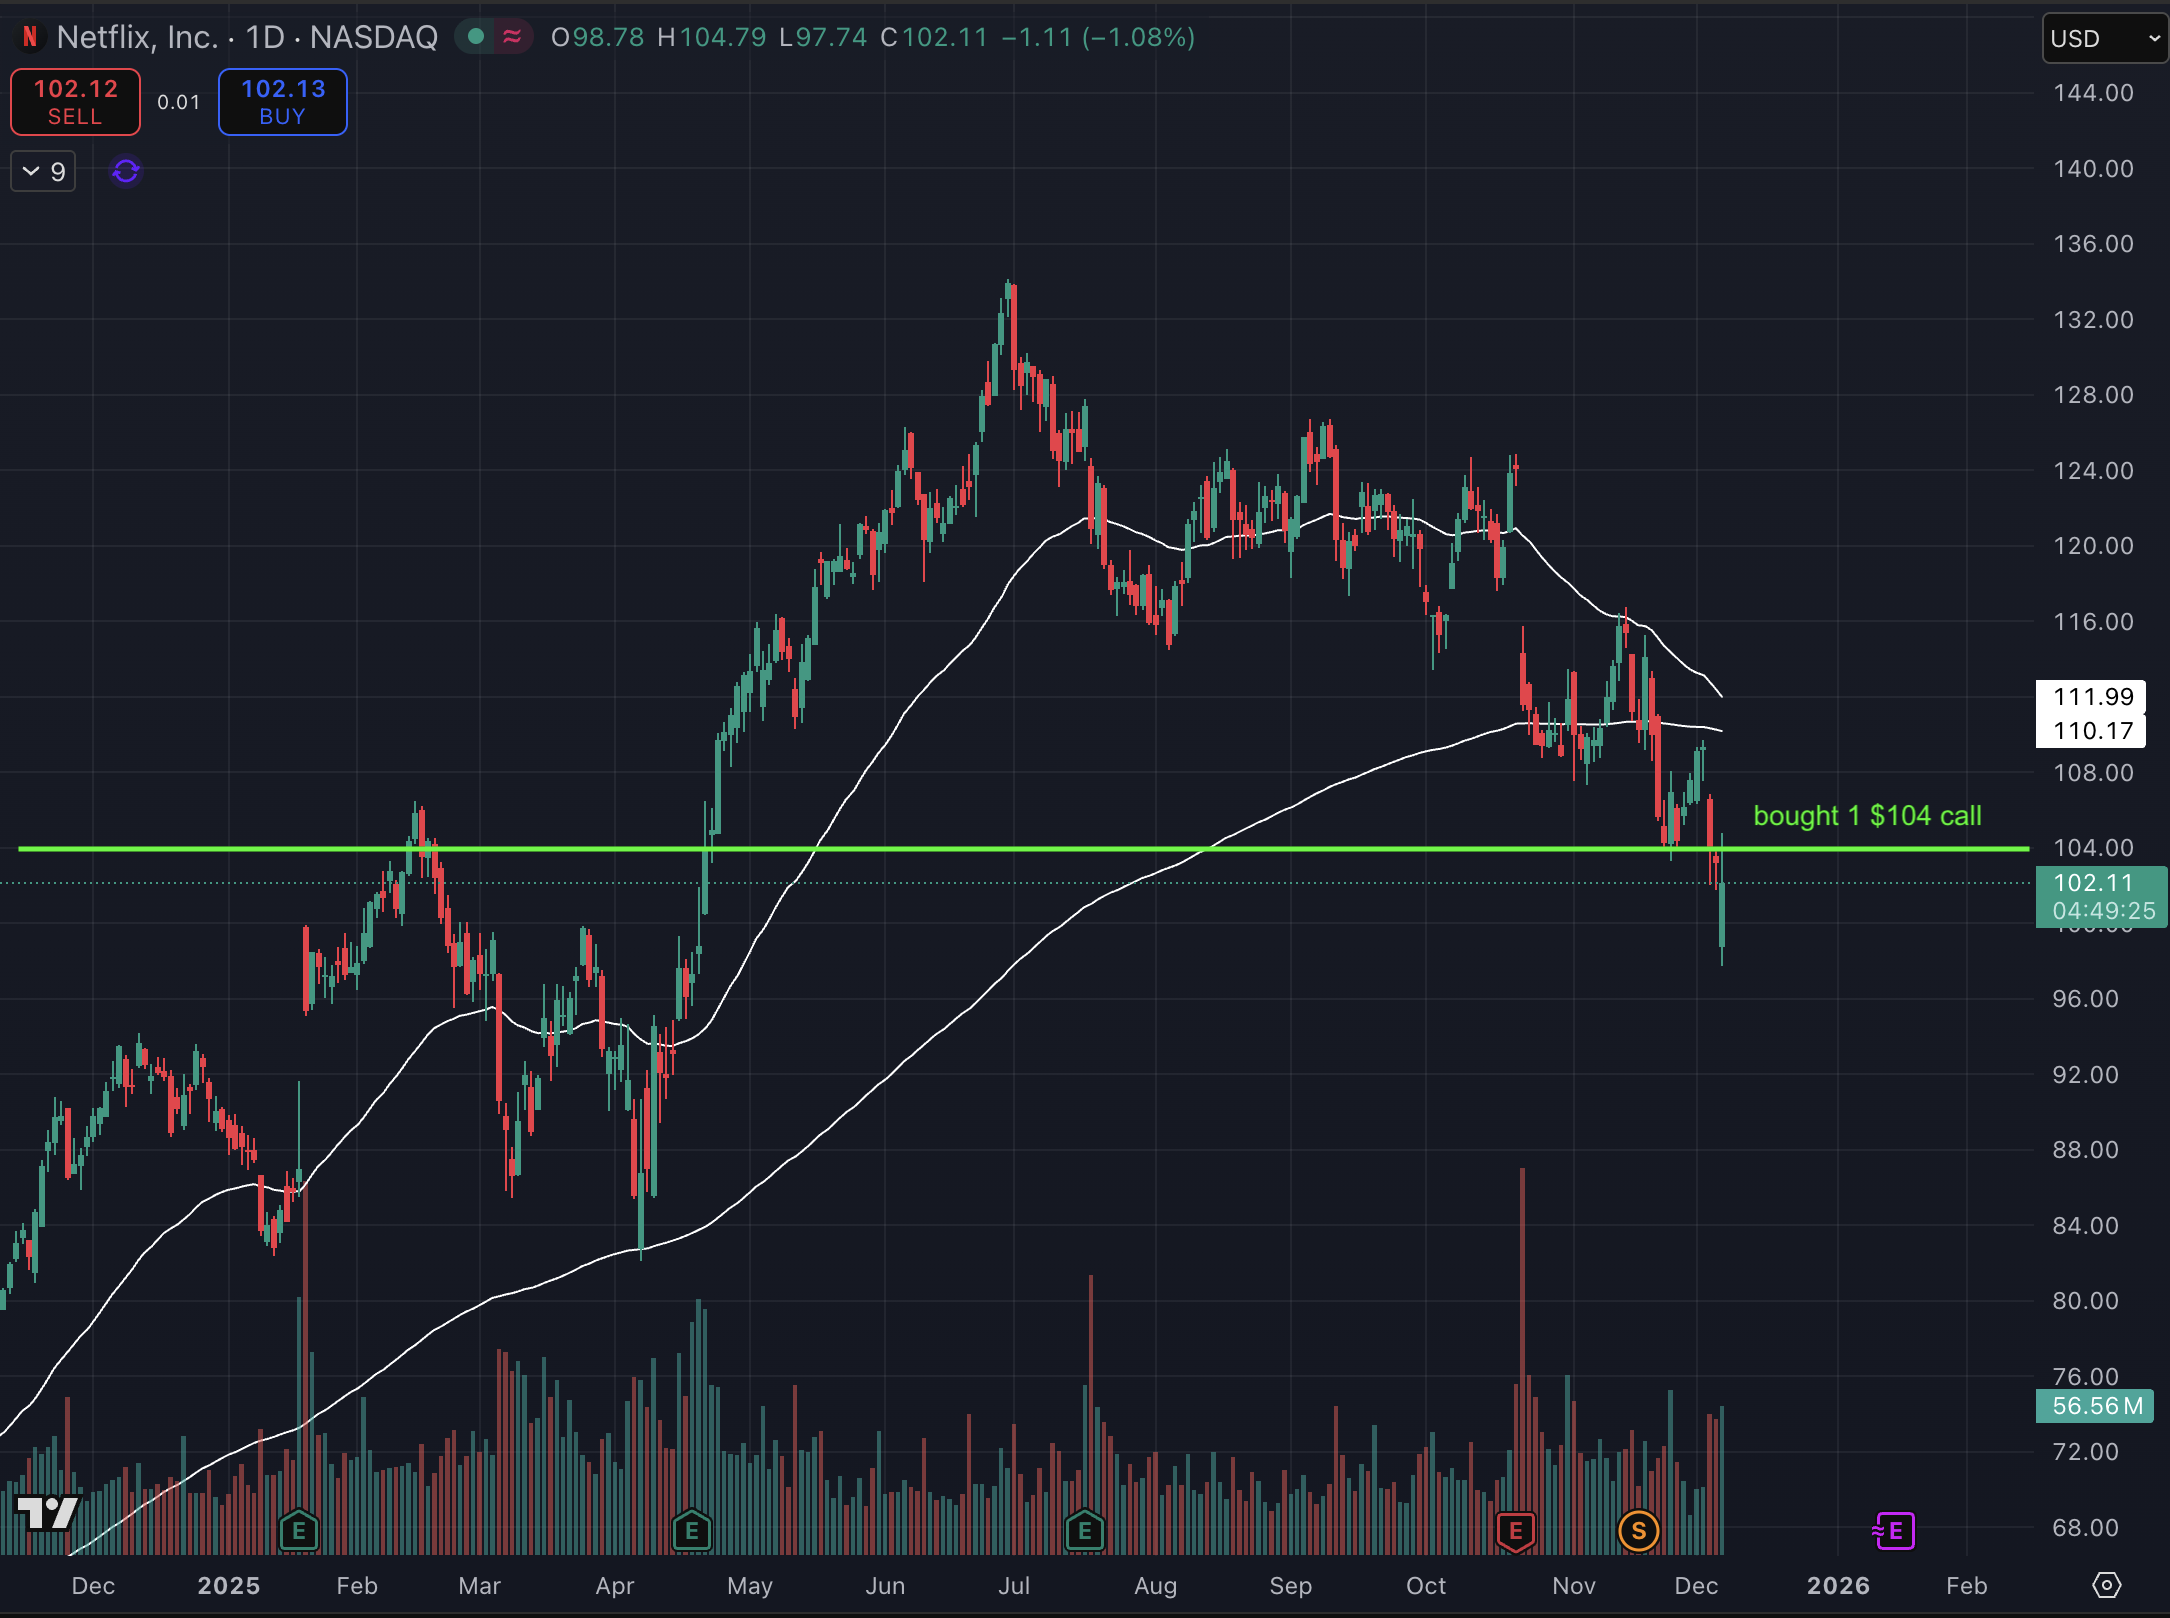The height and width of the screenshot is (1618, 2170).
Task: Click the red October earnings marker
Action: (x=1516, y=1530)
